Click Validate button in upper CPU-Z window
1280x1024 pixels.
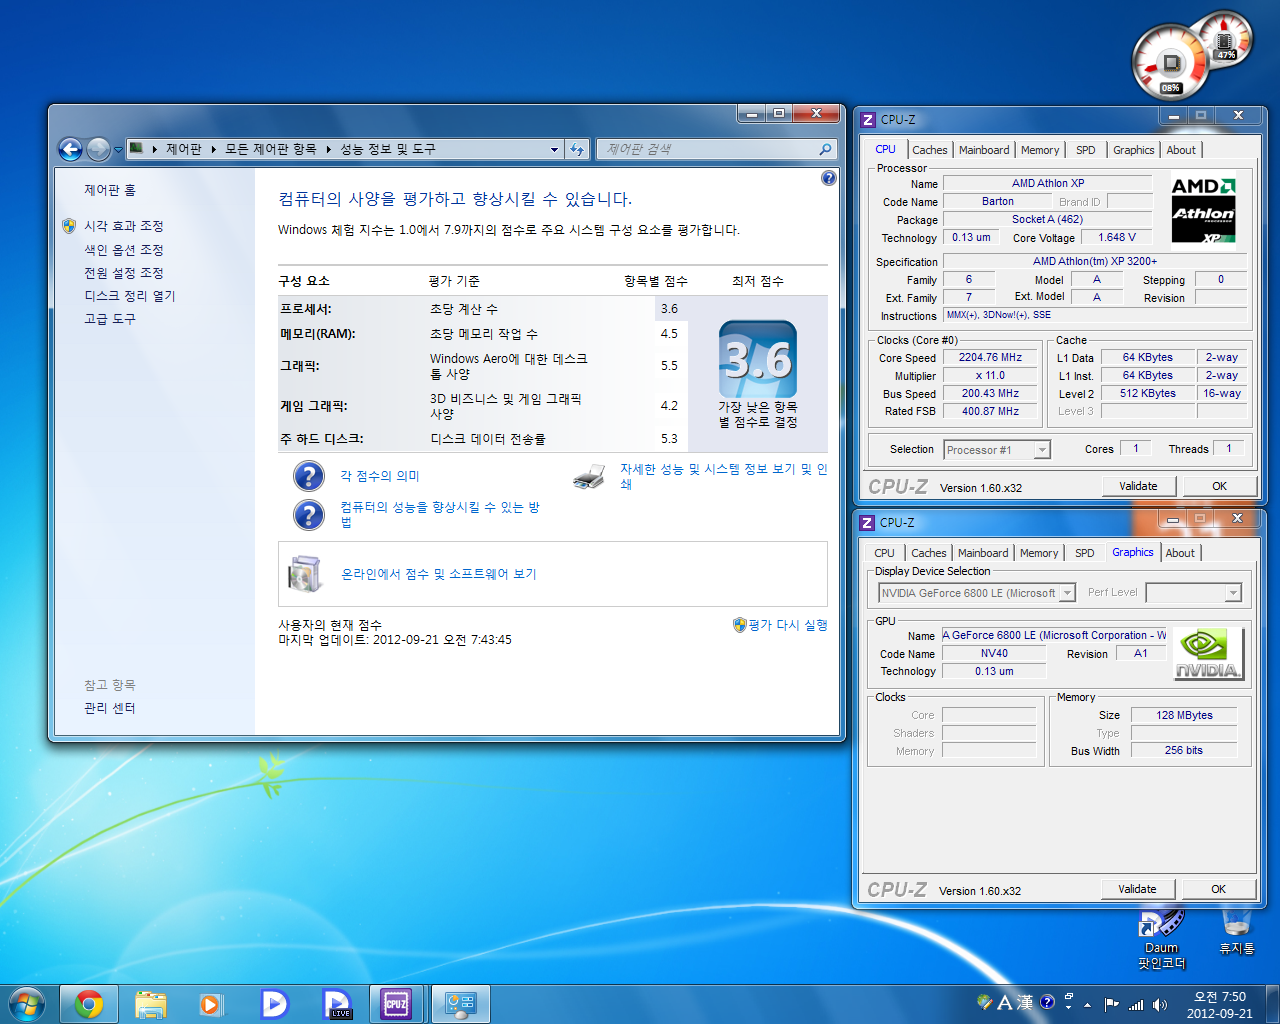coord(1138,486)
